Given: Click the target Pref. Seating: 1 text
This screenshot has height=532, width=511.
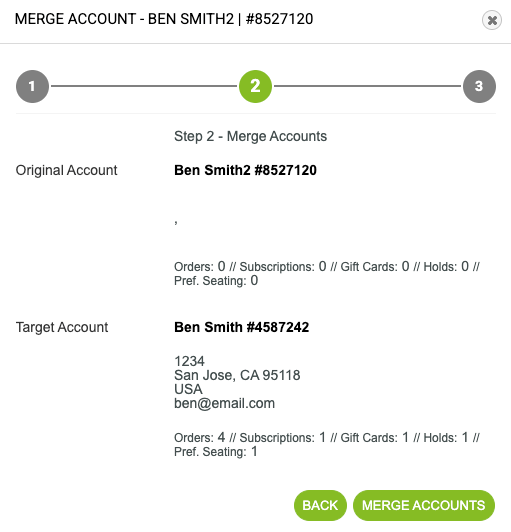Looking at the screenshot, I should [216, 452].
